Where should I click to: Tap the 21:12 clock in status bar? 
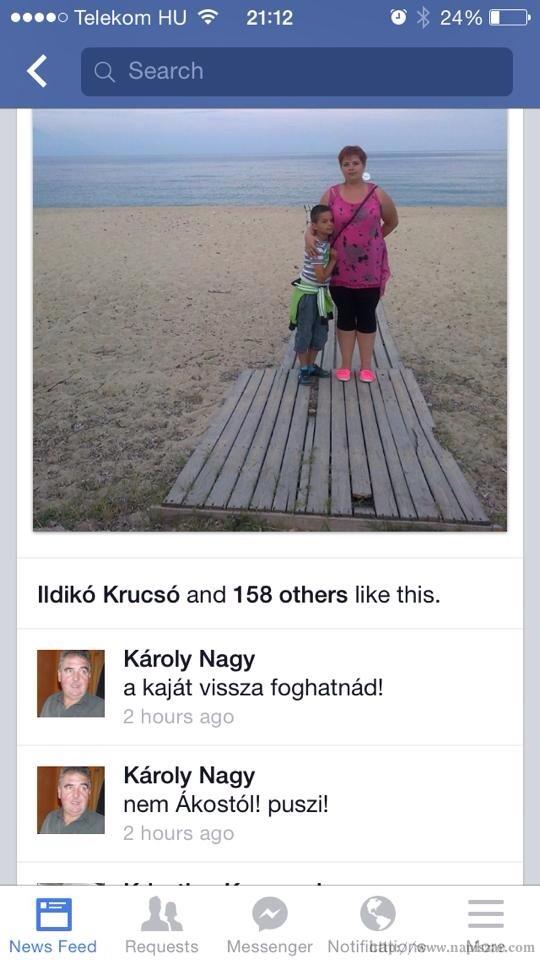pos(269,18)
